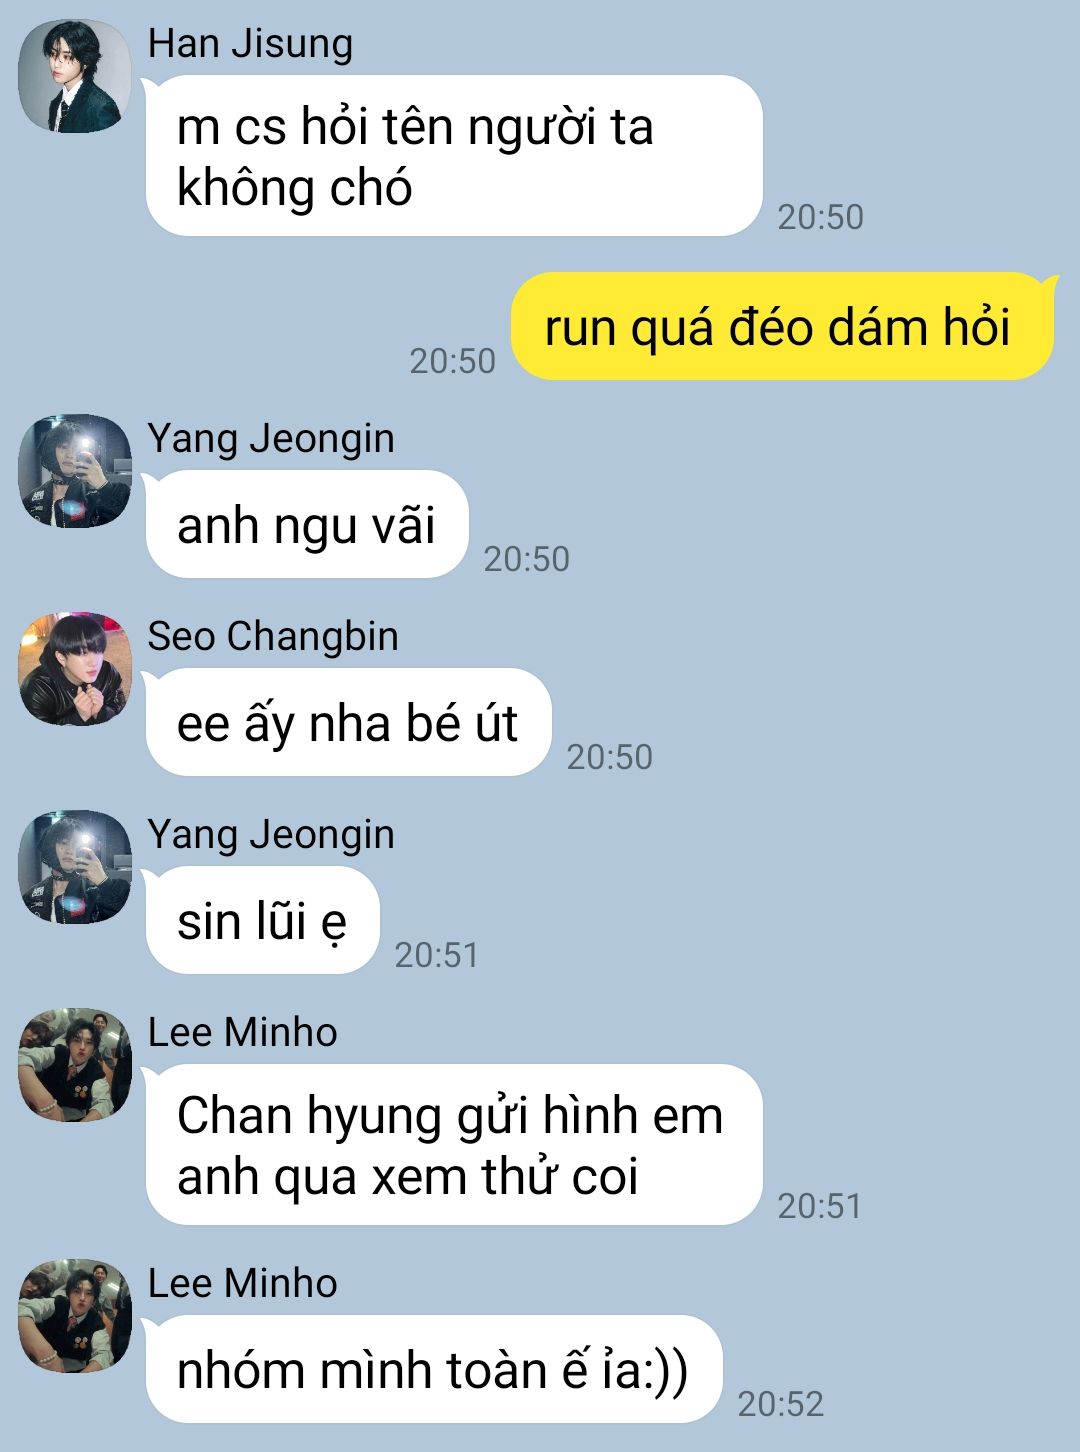Tap the 20:50 timestamp beside yellow bubble
Screen dimensions: 1080x1452
click(x=453, y=361)
